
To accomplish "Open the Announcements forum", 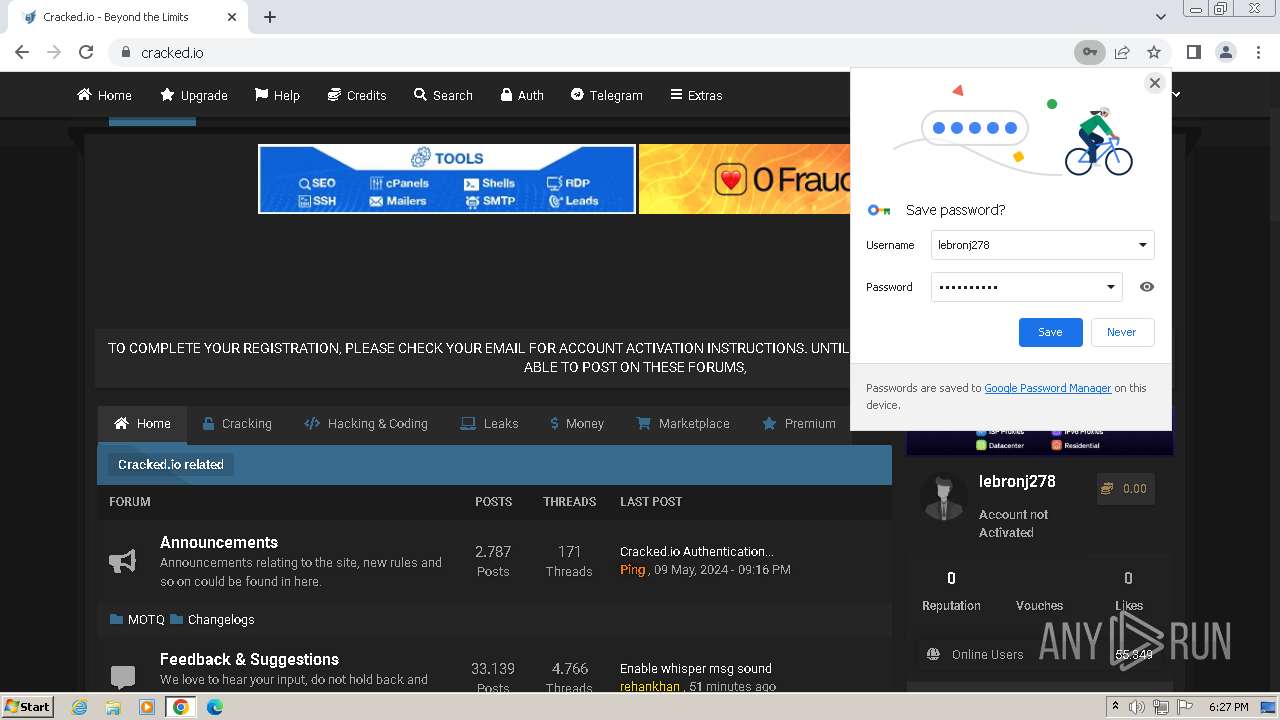I will point(219,542).
